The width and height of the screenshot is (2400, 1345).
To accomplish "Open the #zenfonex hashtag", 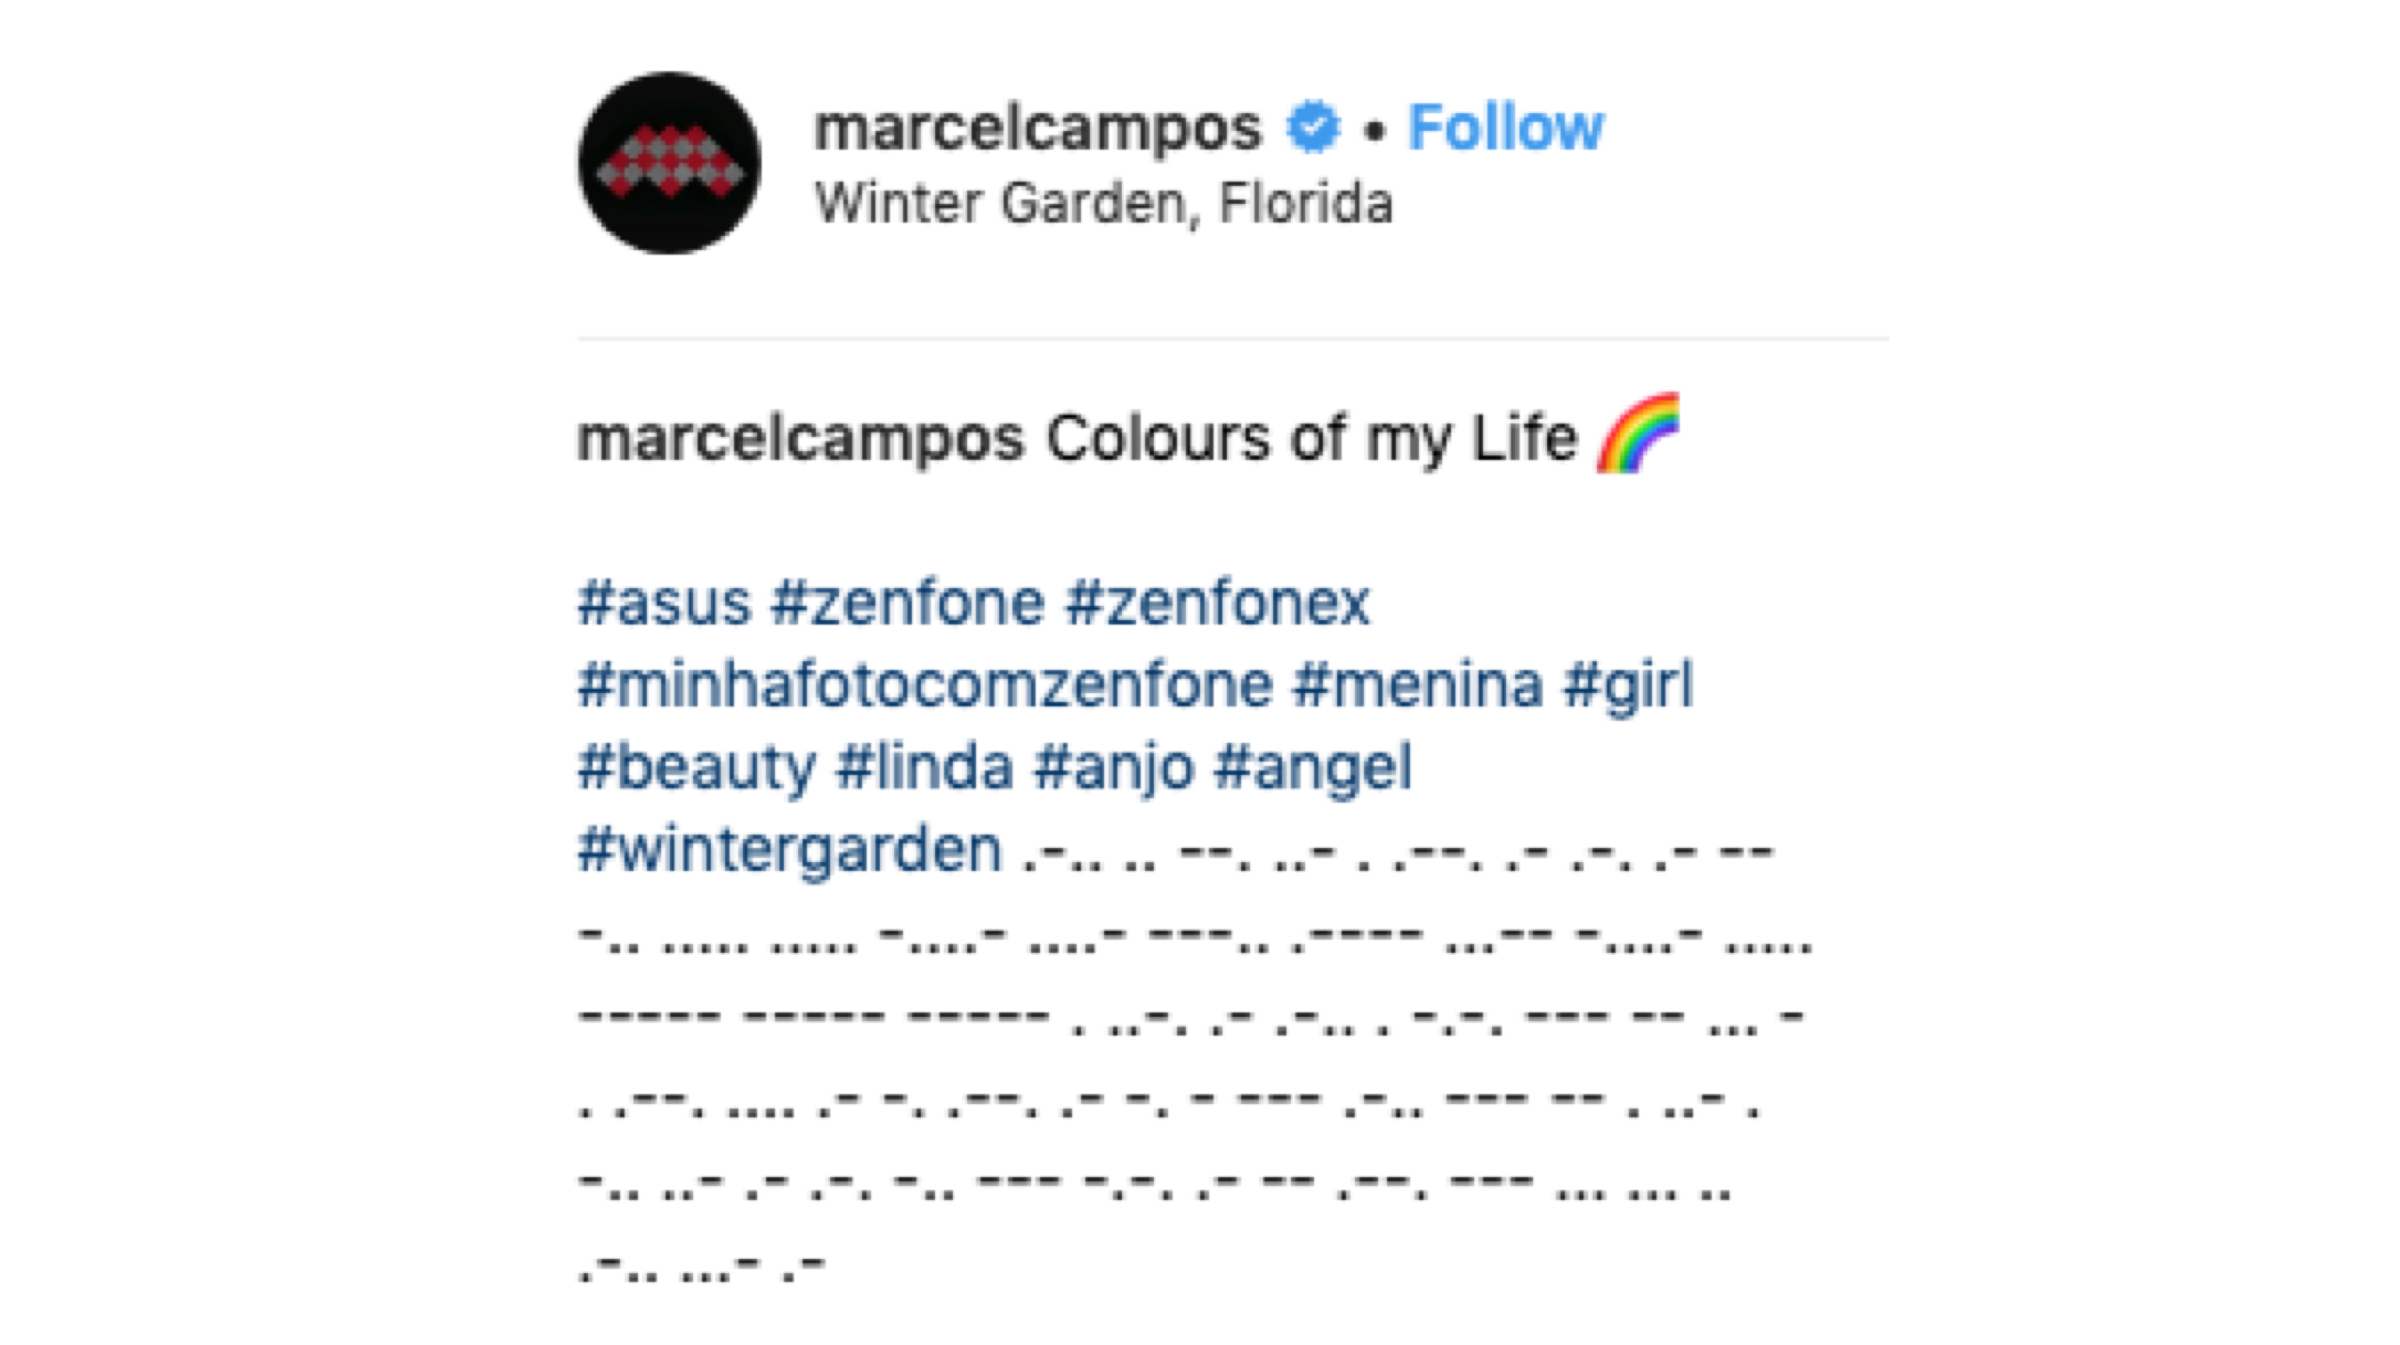I will point(1217,603).
